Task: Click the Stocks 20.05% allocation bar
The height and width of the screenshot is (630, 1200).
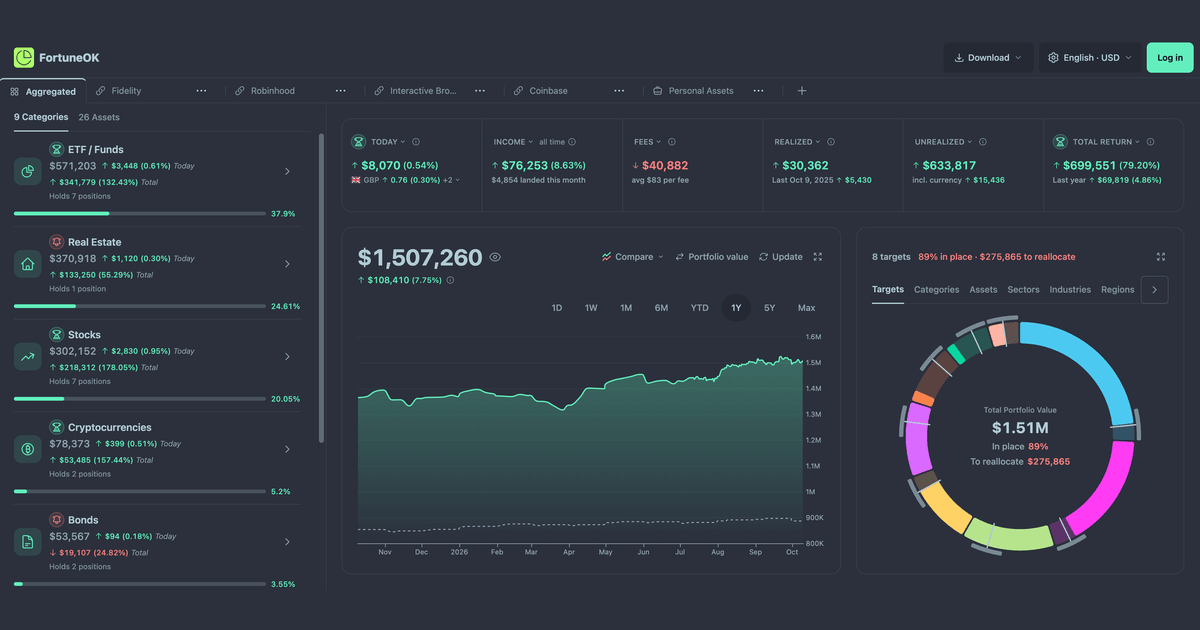Action: point(140,398)
